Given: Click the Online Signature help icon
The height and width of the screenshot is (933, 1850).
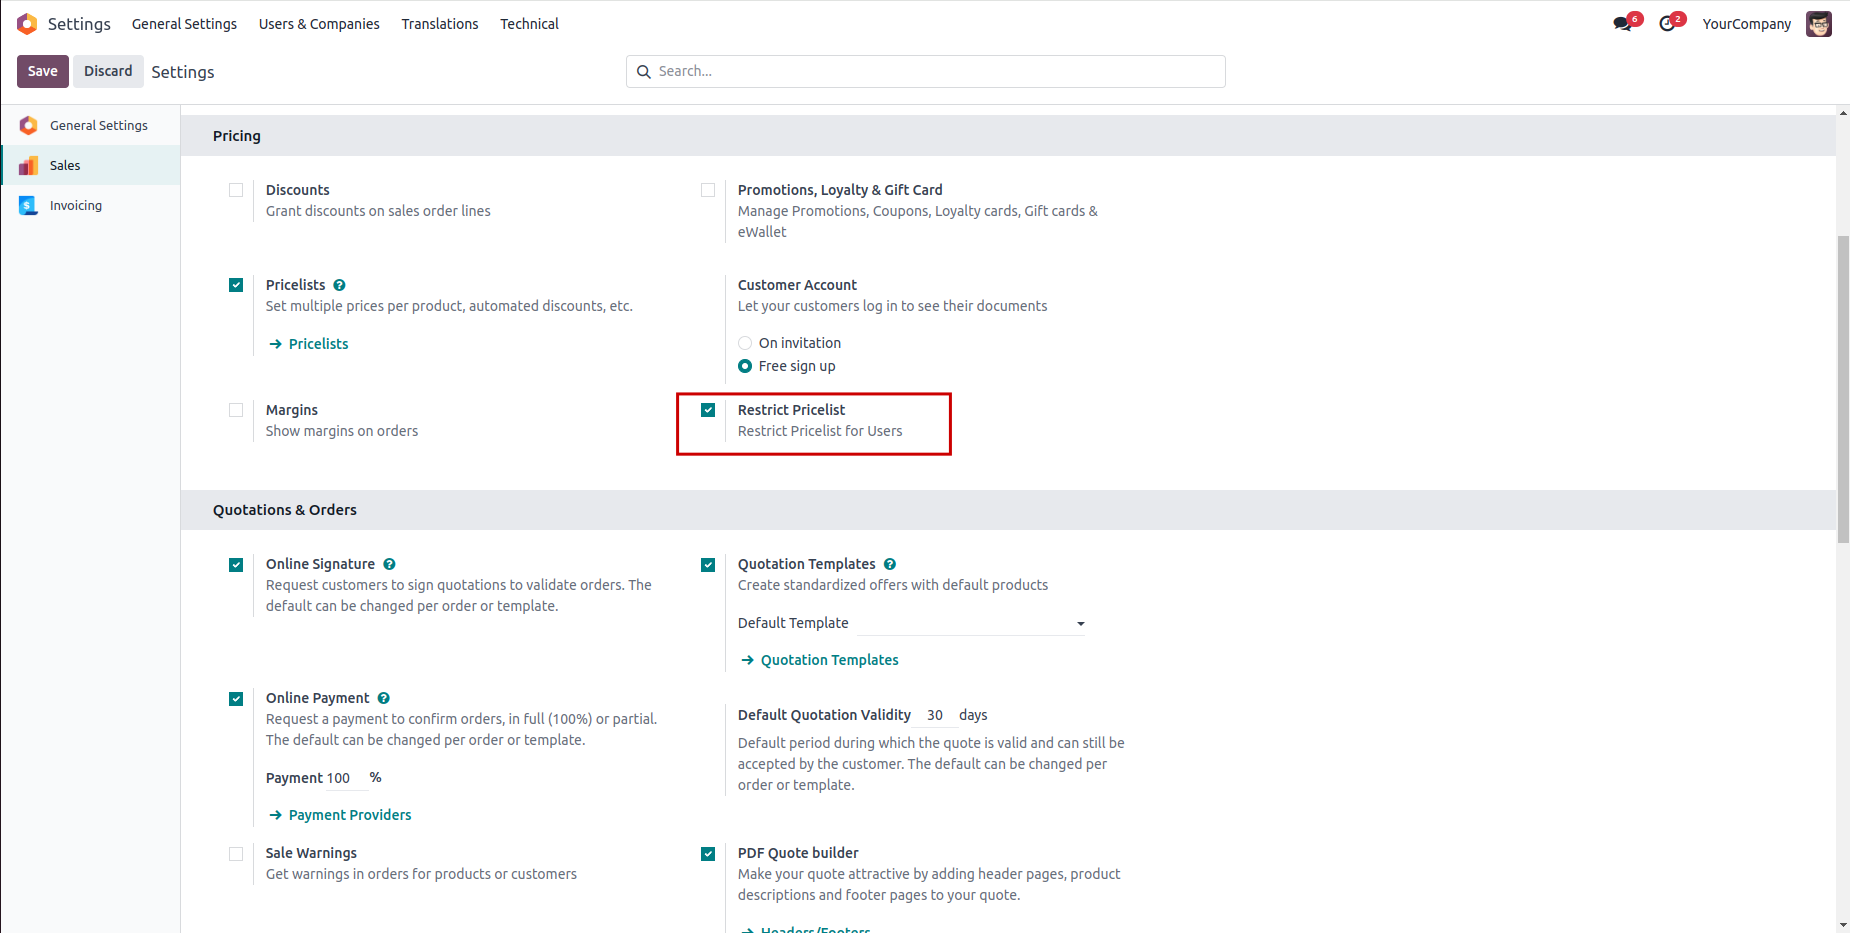Looking at the screenshot, I should (390, 564).
